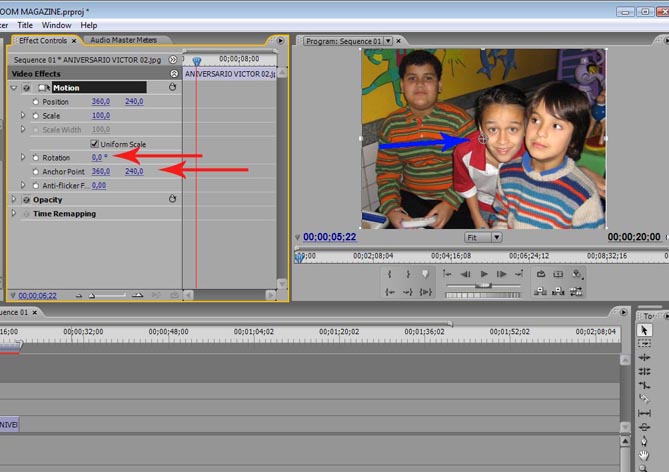Uncheck the Uniform Scale checkbox
Viewport: 669px width, 472px height.
95,144
